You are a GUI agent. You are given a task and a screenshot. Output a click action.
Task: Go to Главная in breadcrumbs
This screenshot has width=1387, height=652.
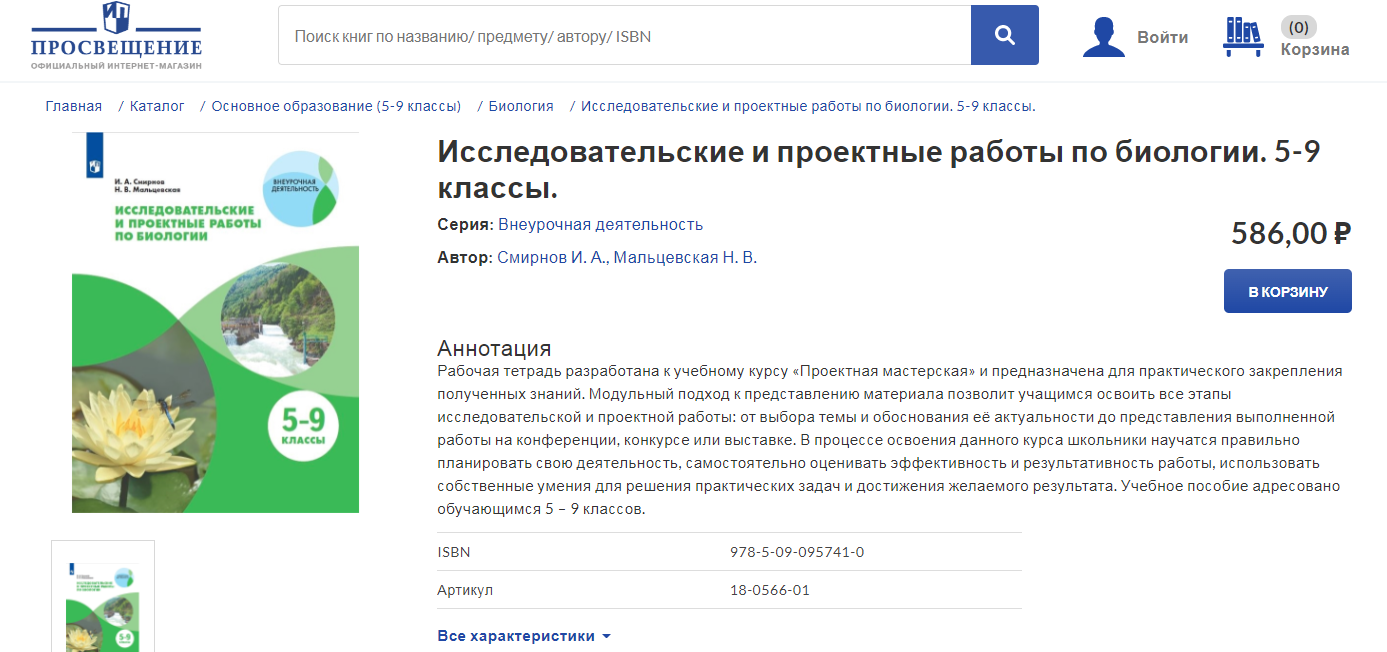(x=73, y=106)
